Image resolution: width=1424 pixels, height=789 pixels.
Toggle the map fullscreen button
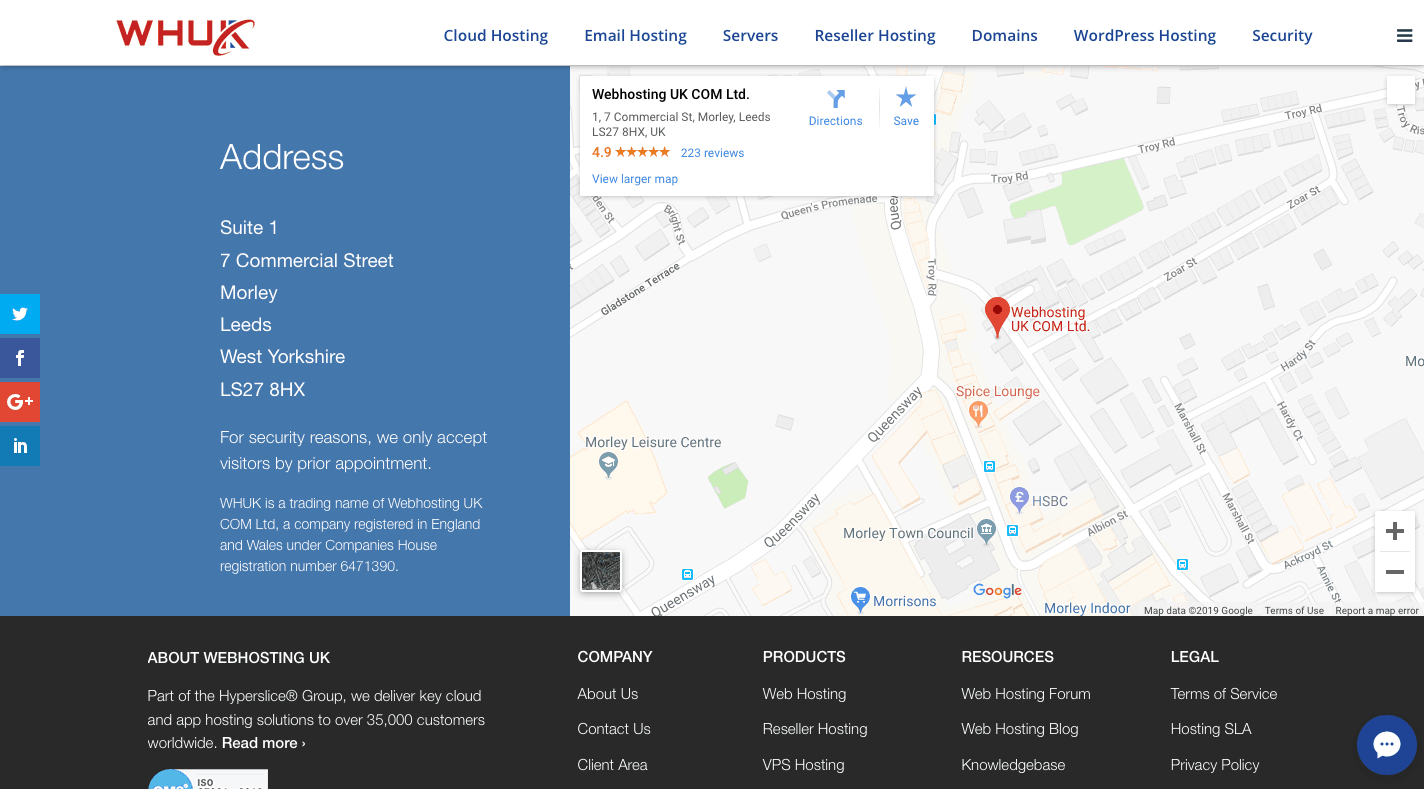point(1400,90)
